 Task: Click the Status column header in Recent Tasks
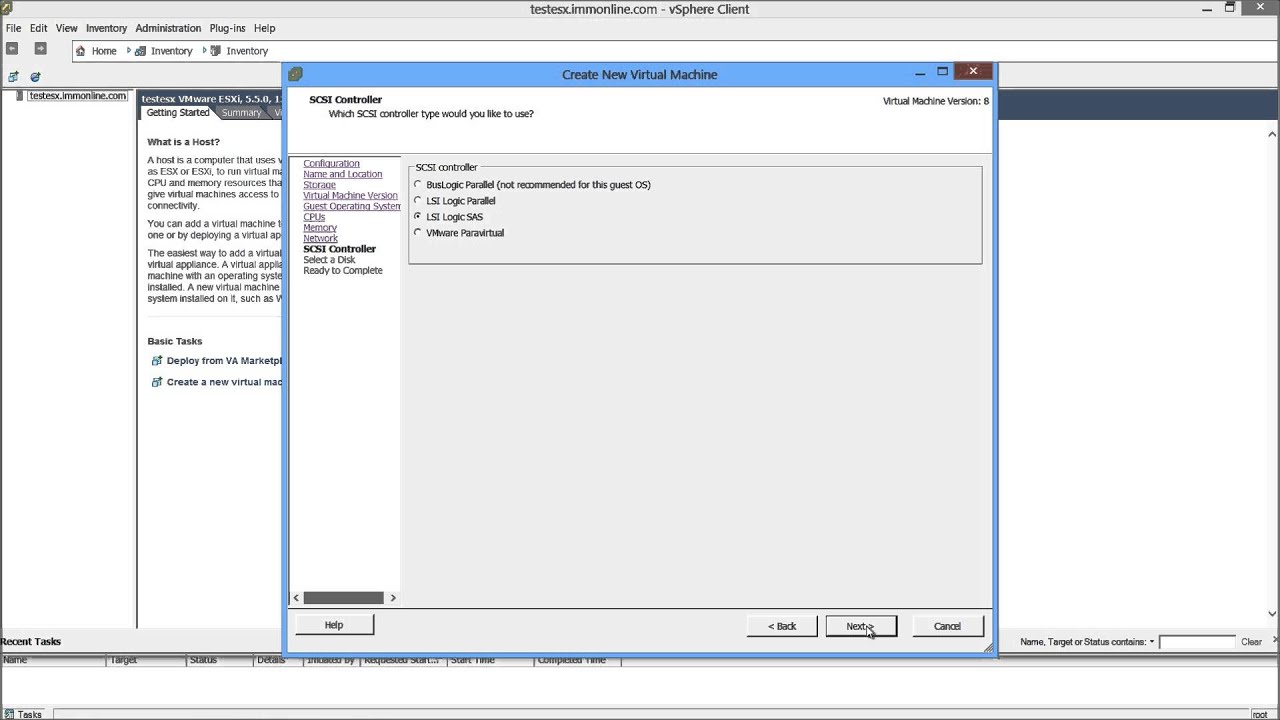tap(220, 660)
